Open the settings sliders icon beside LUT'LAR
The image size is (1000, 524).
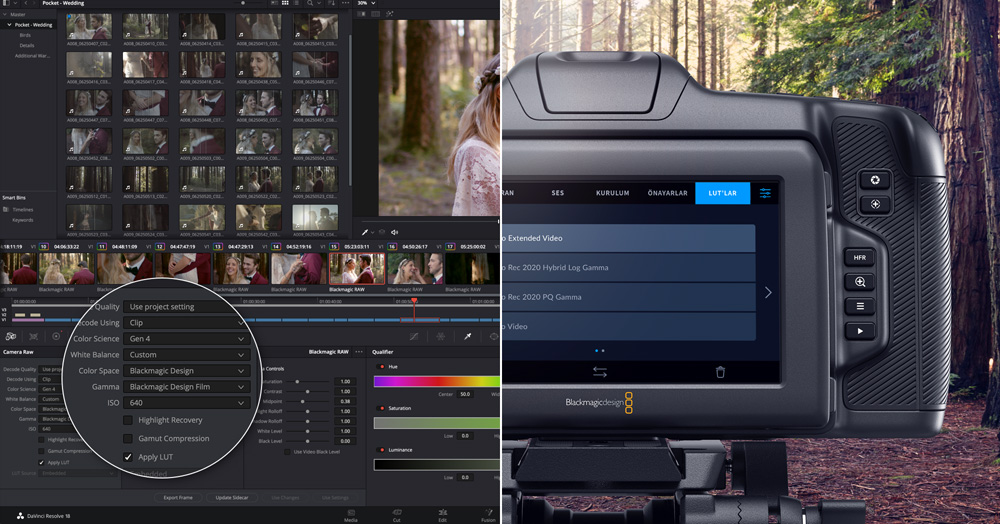[x=766, y=193]
